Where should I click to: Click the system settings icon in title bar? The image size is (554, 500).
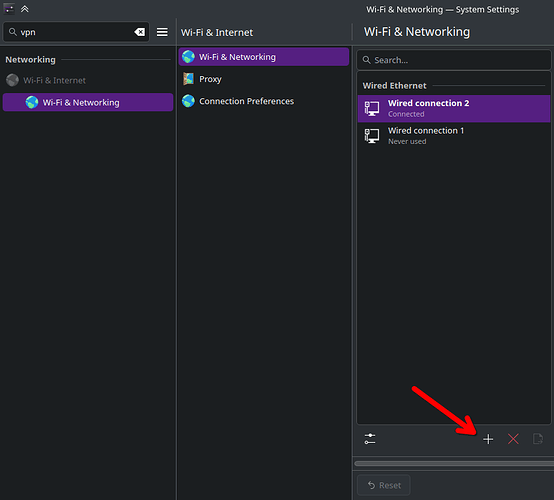click(x=9, y=8)
